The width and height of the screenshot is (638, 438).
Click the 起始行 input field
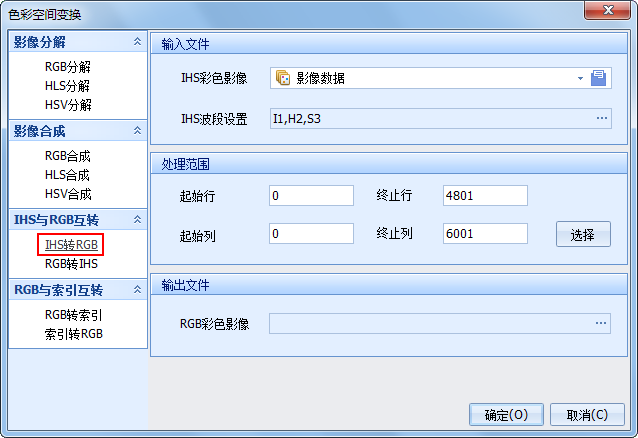pos(311,196)
